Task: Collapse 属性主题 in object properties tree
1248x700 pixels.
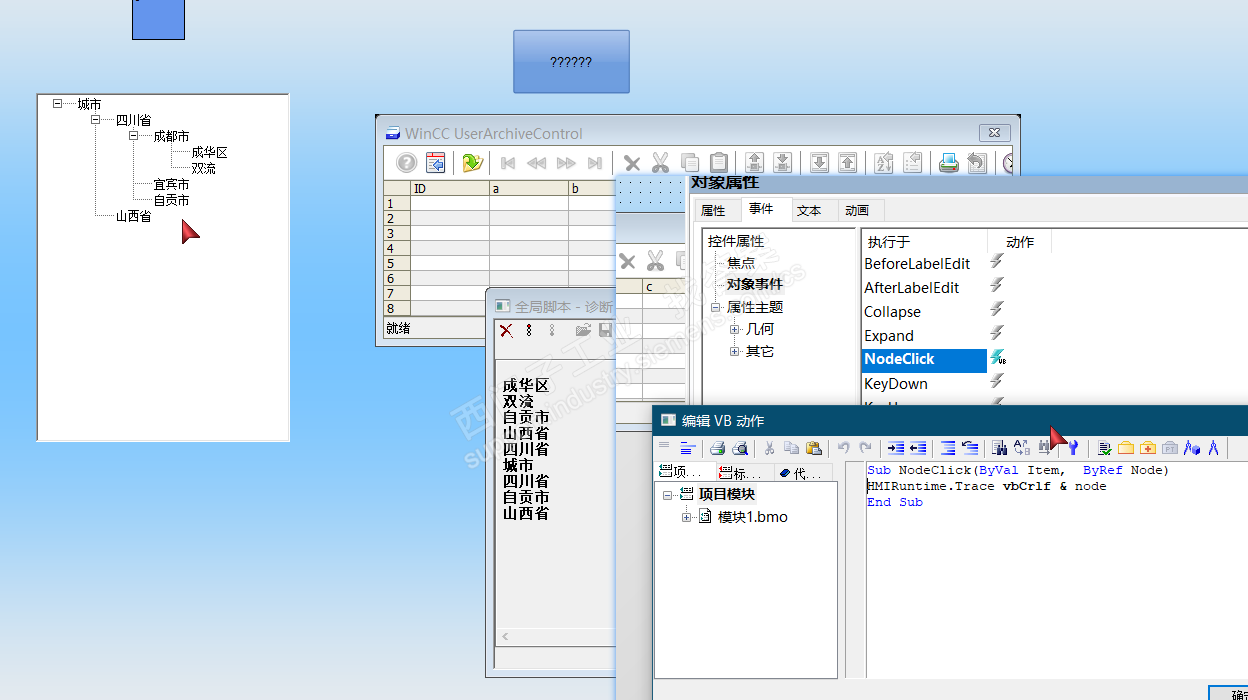Action: [716, 307]
